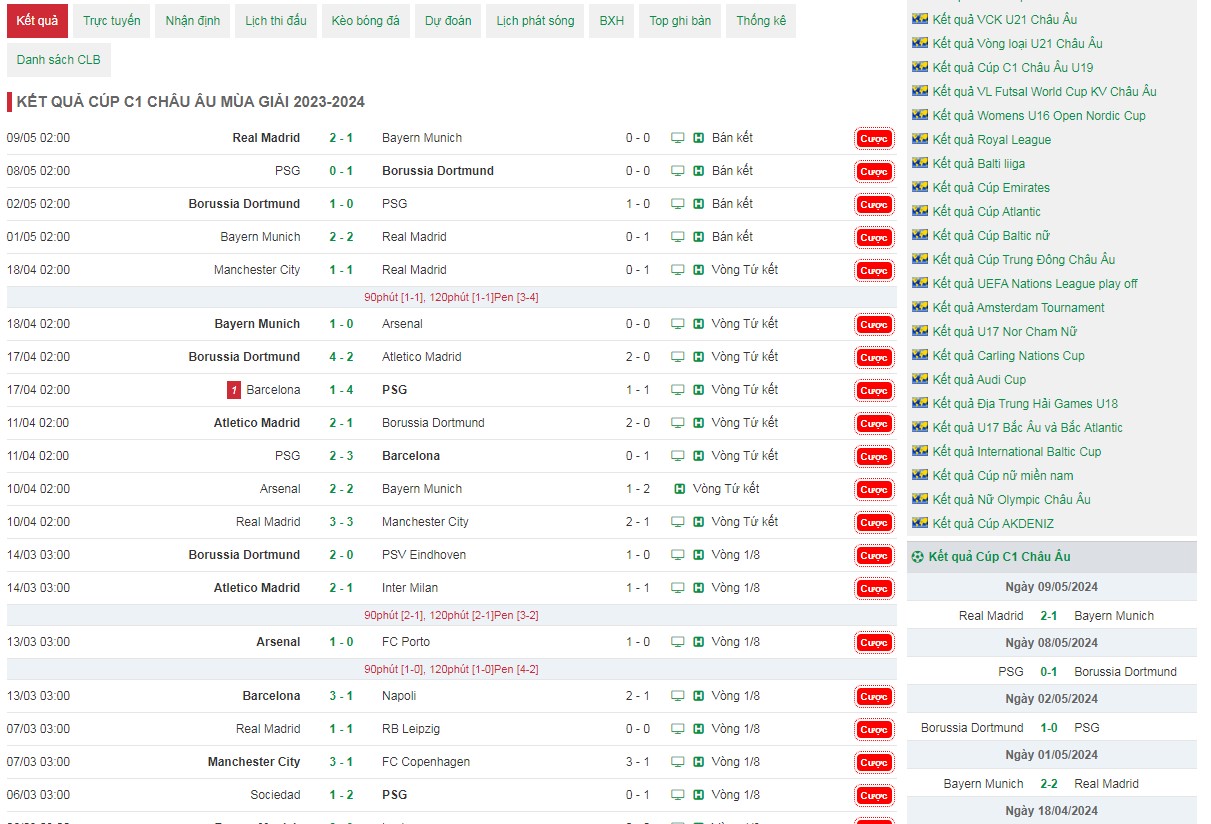1211x824 pixels.
Task: Open Kết quả UEFA Nations League play off
Action: [x=1035, y=283]
